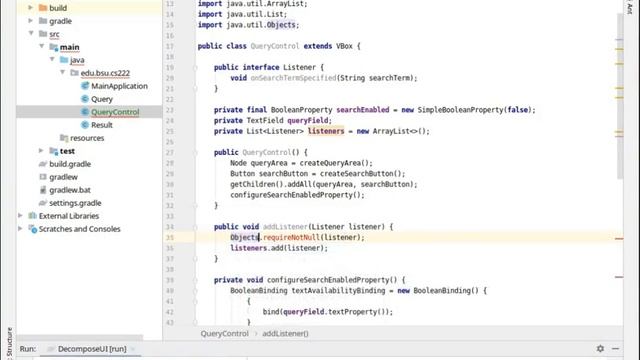Click QueryControl in the breadcrumb bar
The height and width of the screenshot is (360, 640).
(224, 333)
